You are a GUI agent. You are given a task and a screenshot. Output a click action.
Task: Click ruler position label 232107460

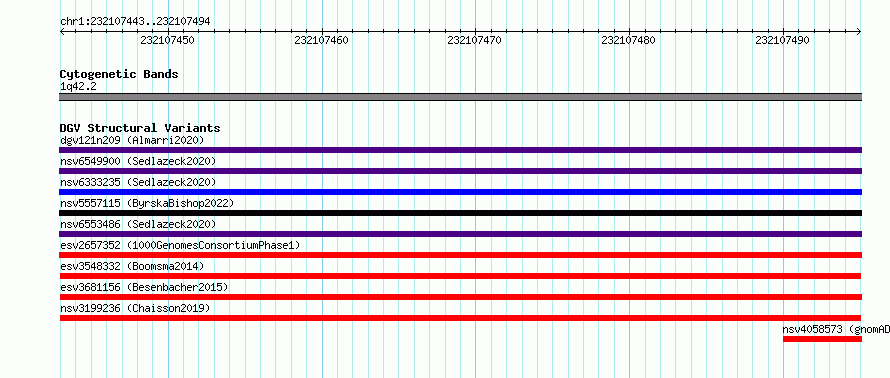pyautogui.click(x=321, y=40)
